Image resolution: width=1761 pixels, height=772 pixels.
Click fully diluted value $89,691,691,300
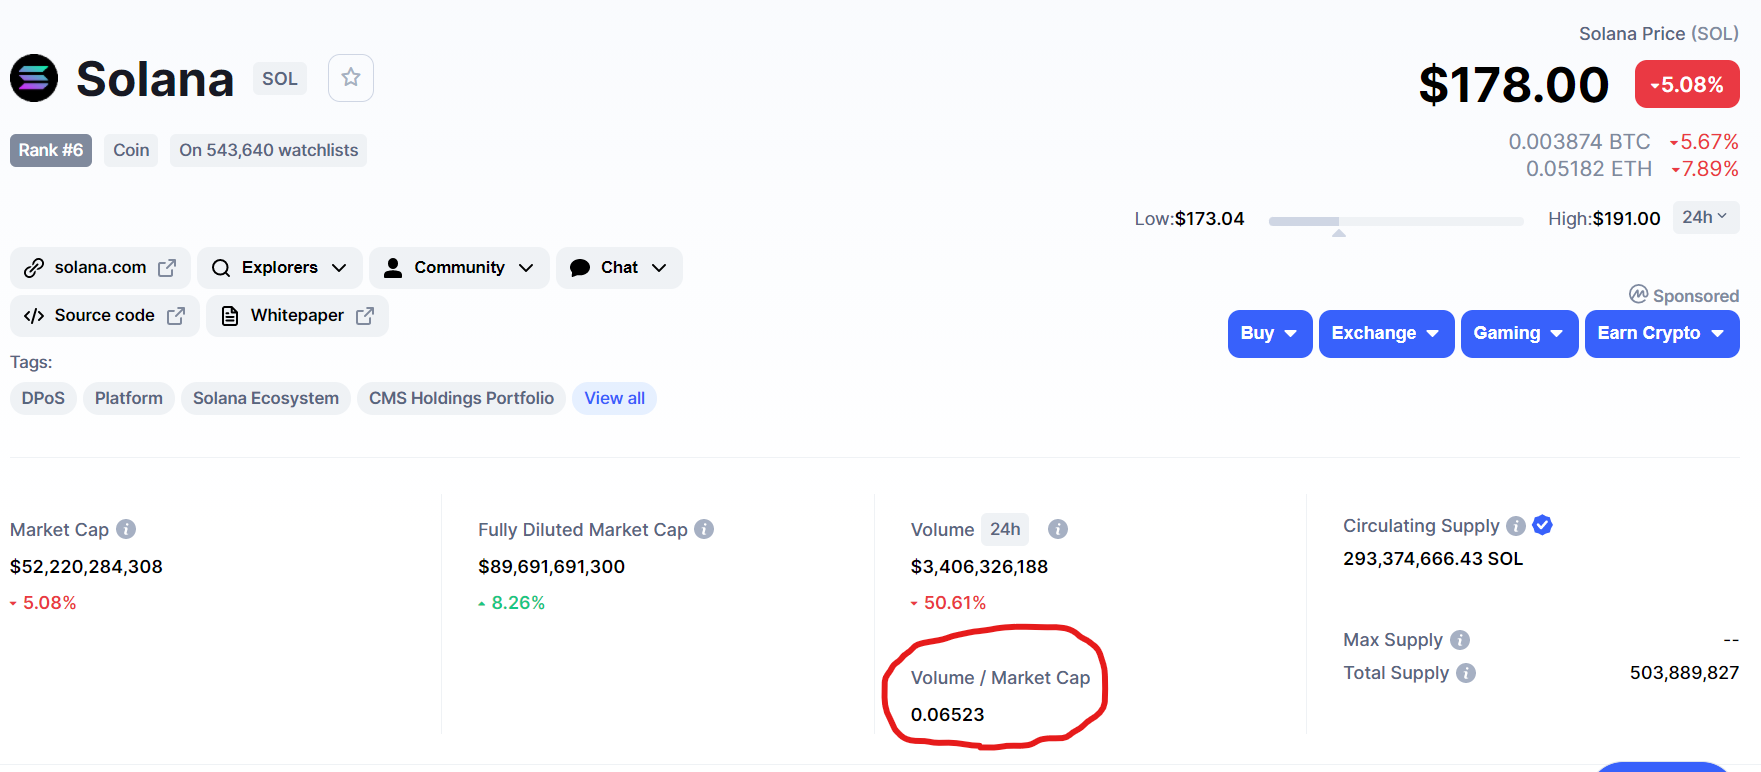pos(551,567)
